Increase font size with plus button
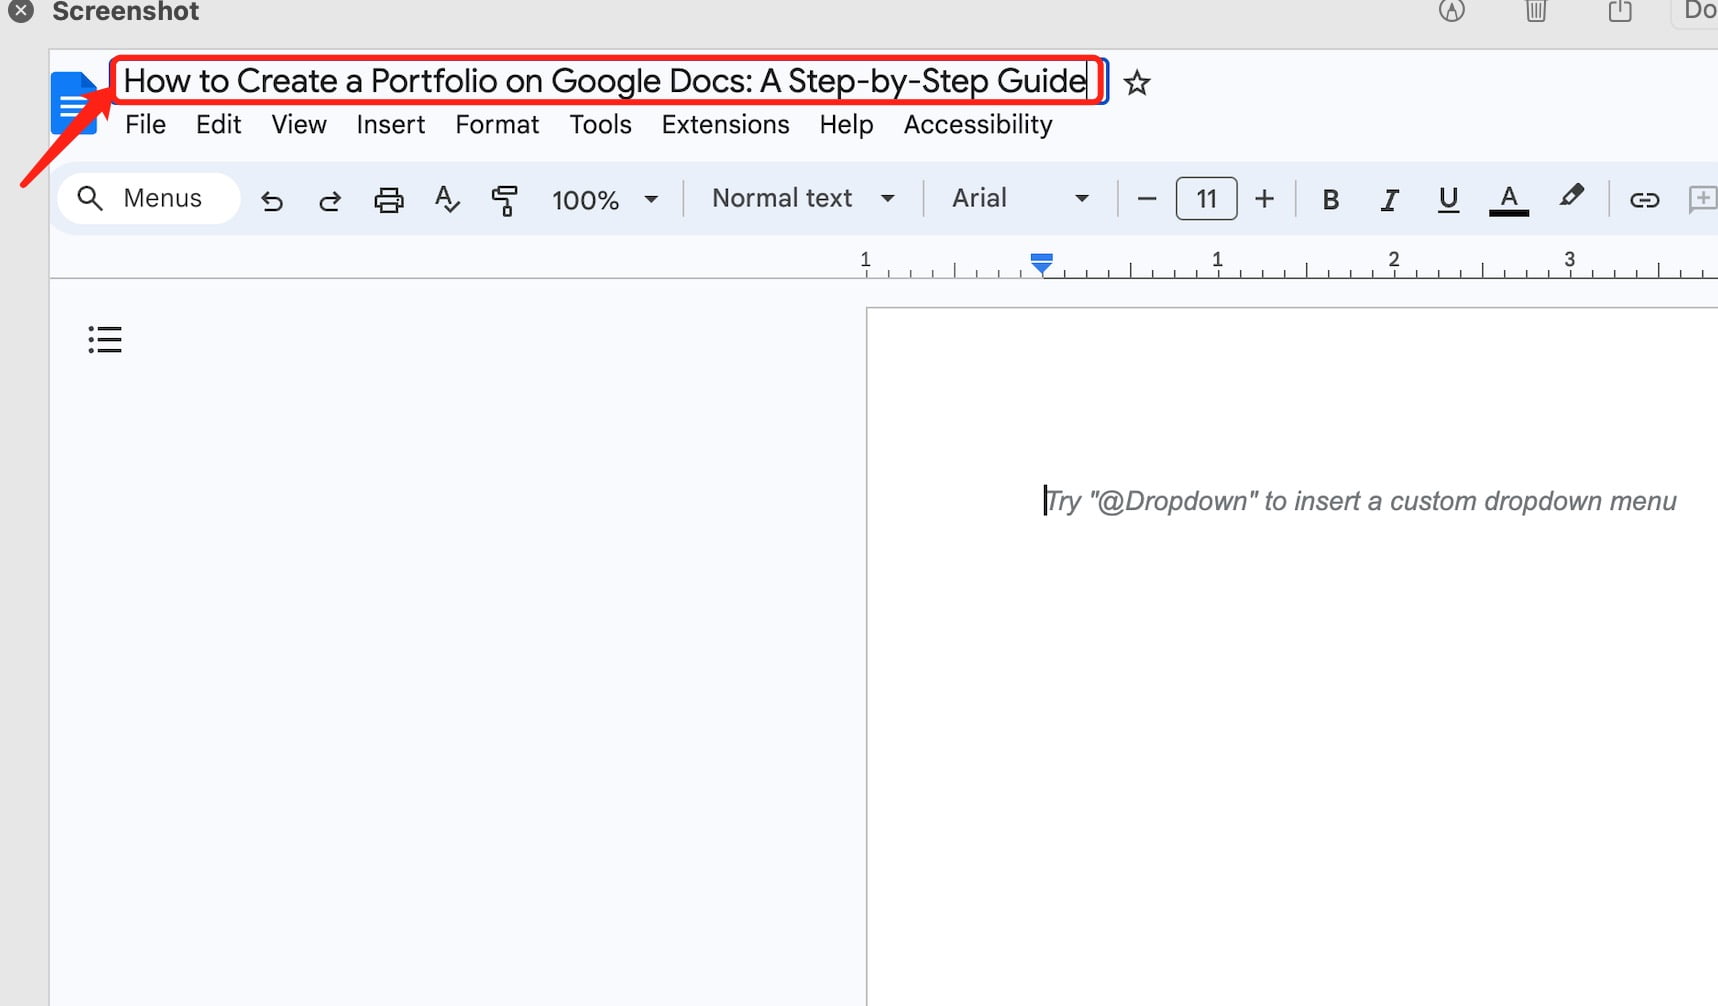 coord(1264,199)
